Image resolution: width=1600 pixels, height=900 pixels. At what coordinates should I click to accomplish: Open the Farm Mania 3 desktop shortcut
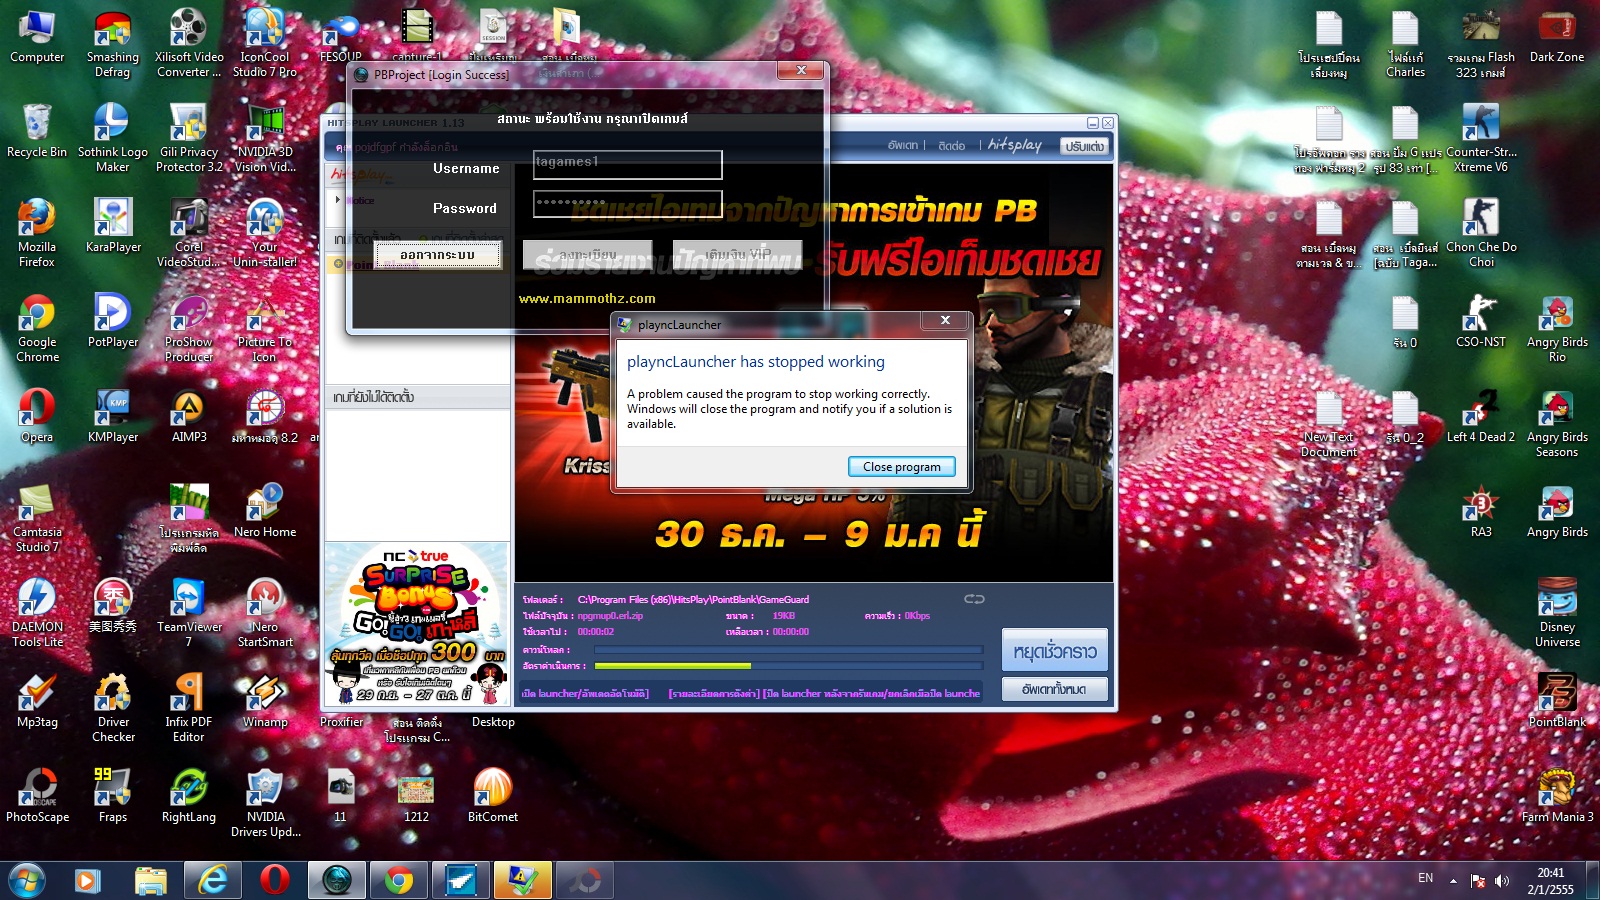(1557, 796)
